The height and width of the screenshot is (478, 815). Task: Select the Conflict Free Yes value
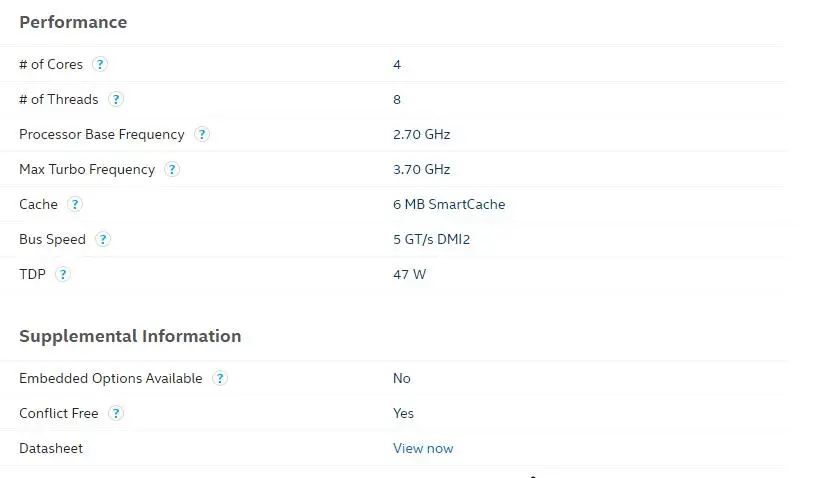[x=403, y=414]
